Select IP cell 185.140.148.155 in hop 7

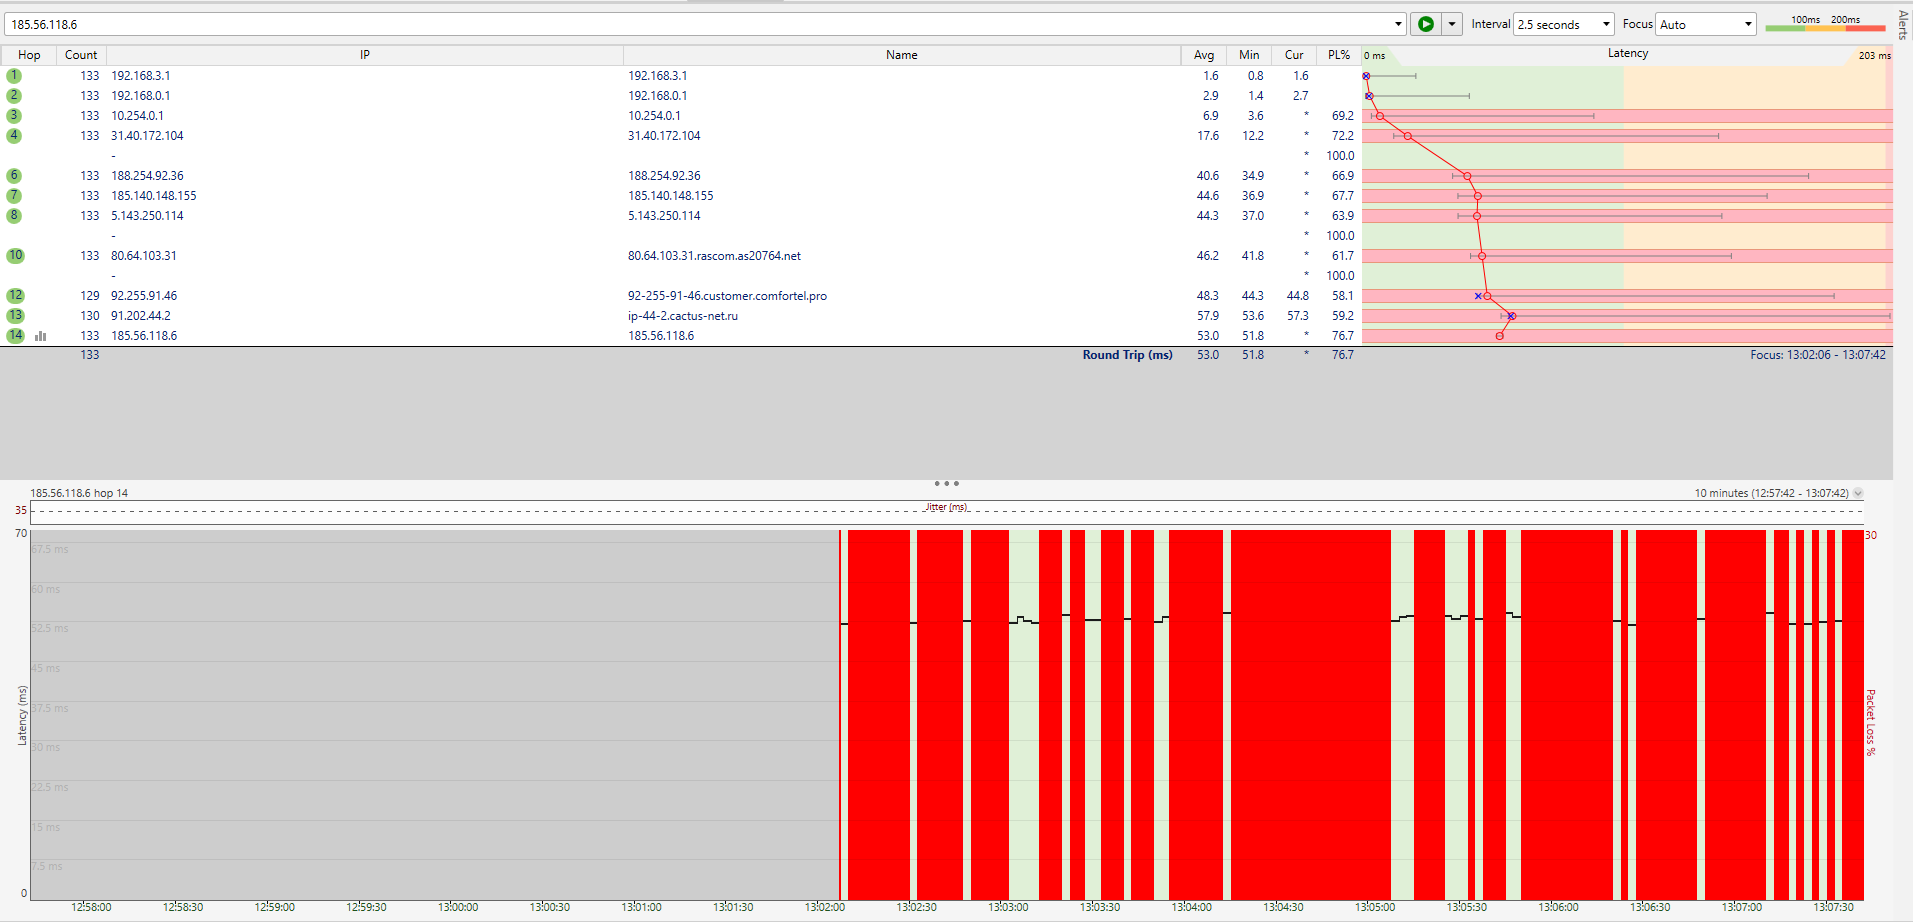tap(154, 196)
